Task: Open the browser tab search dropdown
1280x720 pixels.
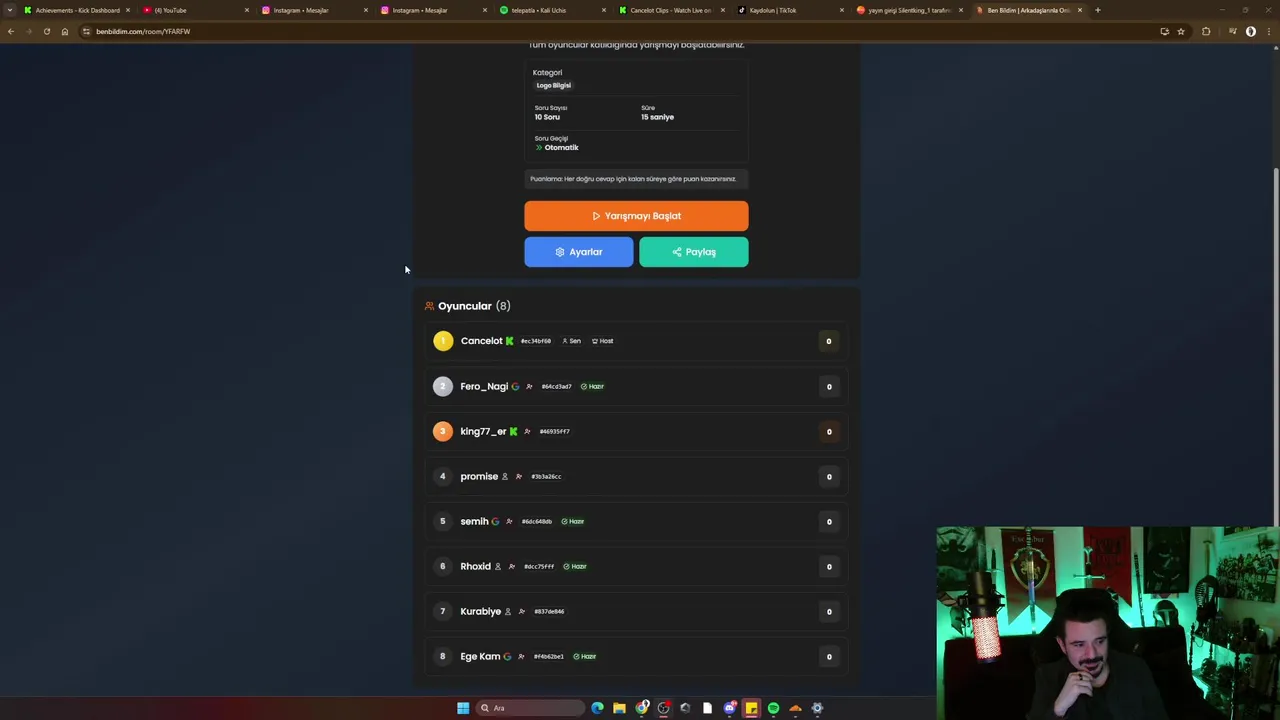Action: tap(10, 10)
